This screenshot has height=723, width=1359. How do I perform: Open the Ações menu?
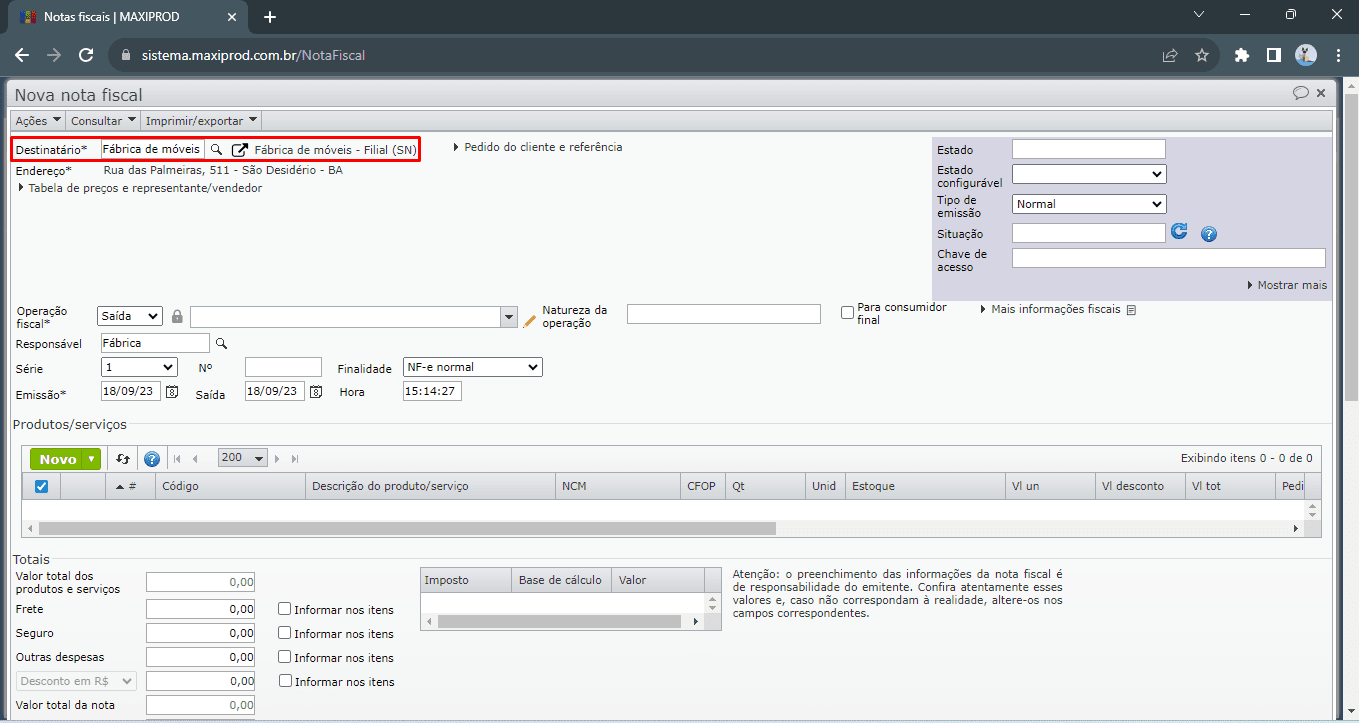pyautogui.click(x=38, y=121)
